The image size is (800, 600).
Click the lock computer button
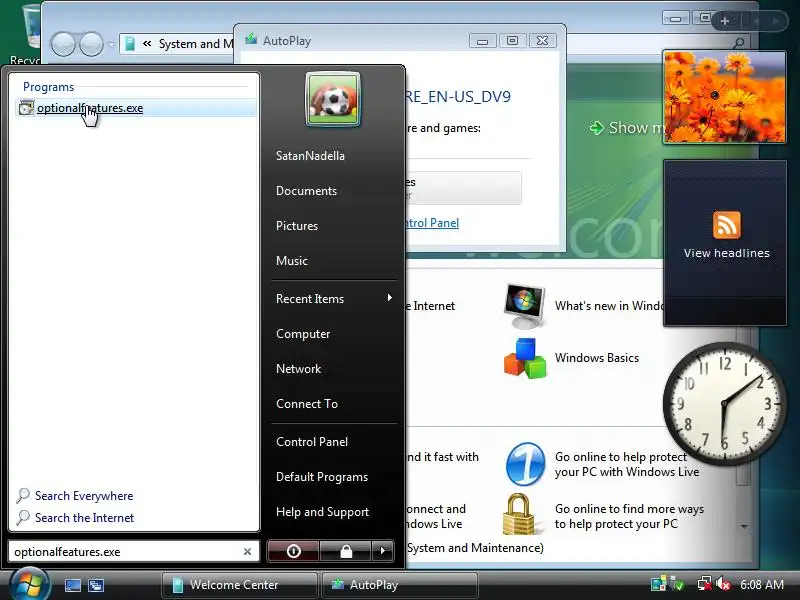coord(346,551)
